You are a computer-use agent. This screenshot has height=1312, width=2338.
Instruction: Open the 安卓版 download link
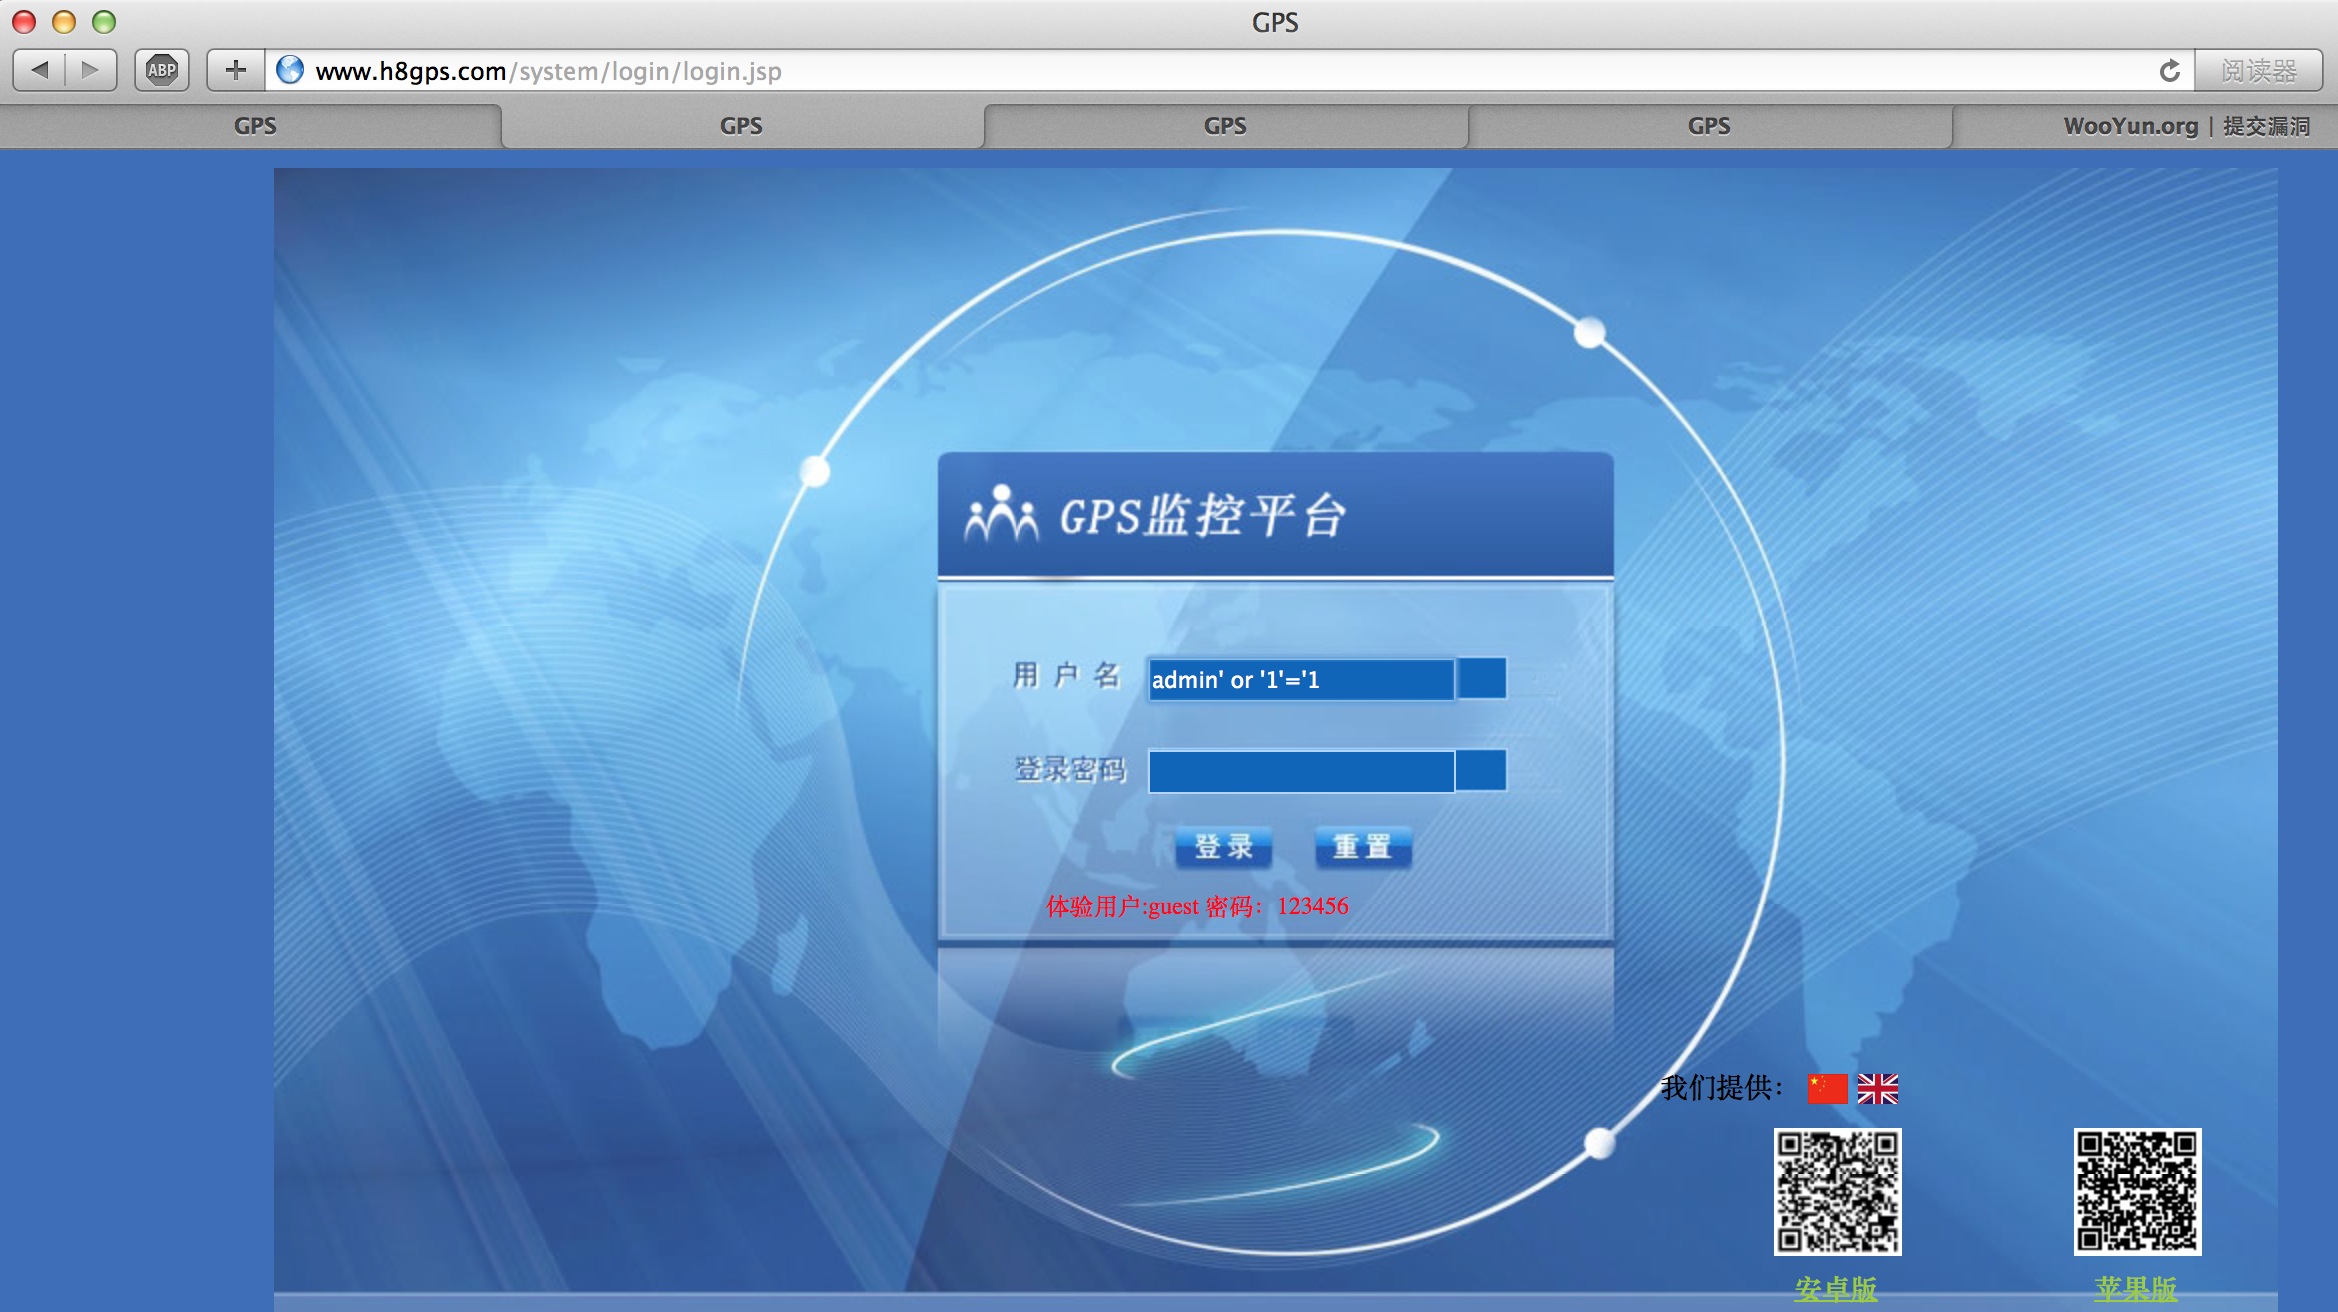tap(1836, 1290)
